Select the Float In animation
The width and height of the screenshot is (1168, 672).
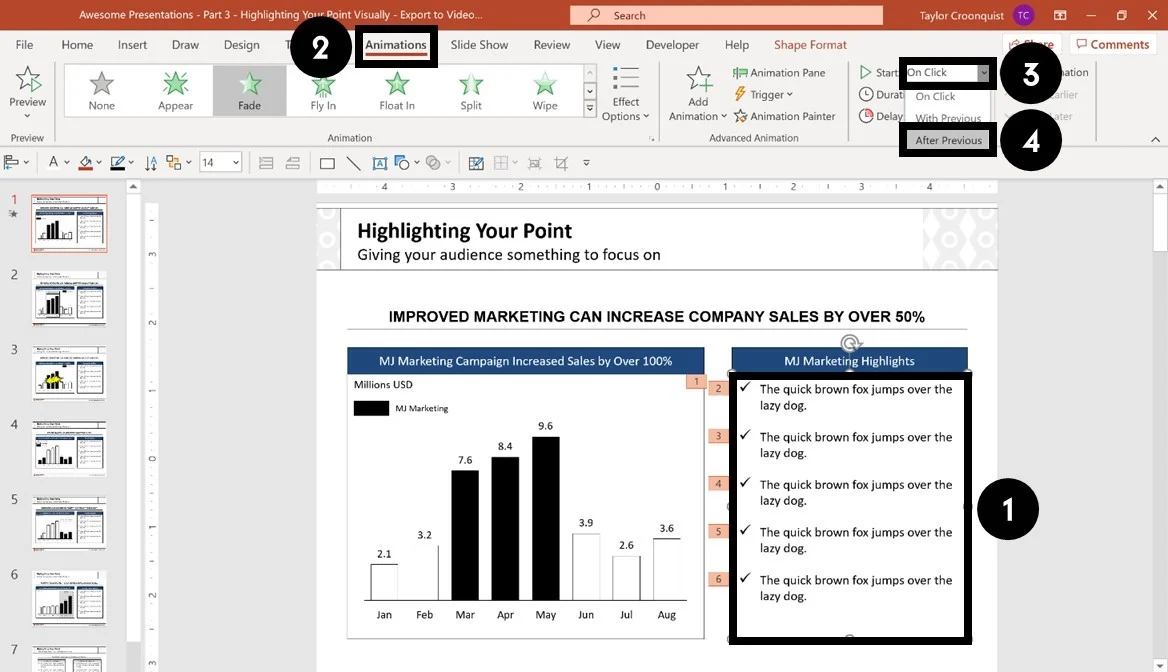point(397,91)
